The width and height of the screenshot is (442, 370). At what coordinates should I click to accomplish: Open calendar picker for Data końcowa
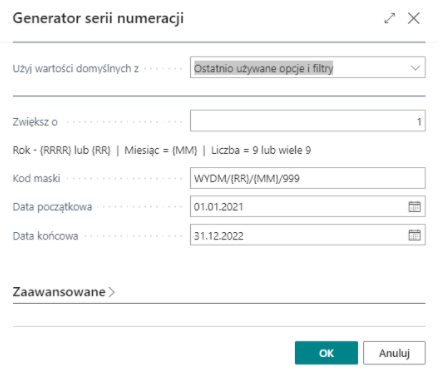[x=414, y=235]
